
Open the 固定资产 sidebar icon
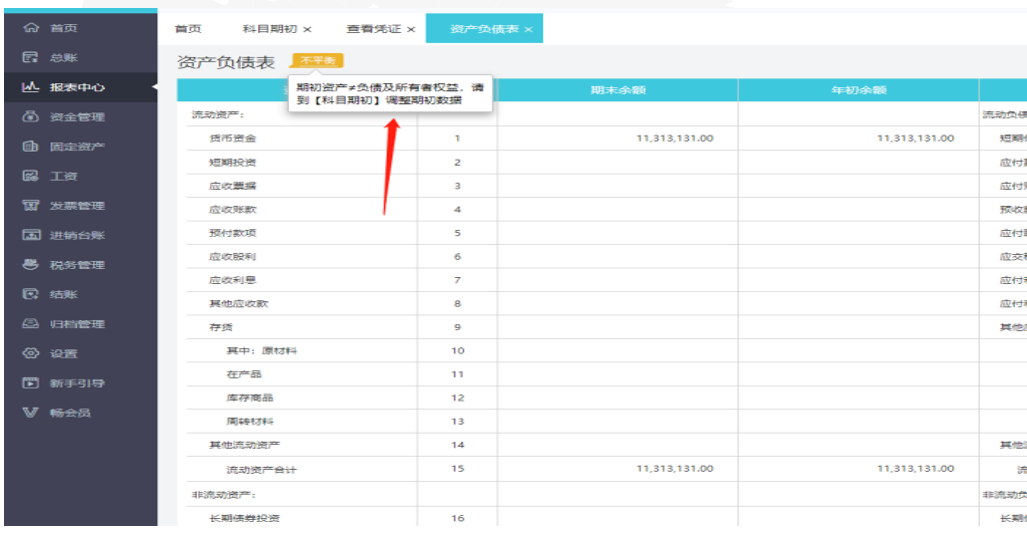click(31, 146)
